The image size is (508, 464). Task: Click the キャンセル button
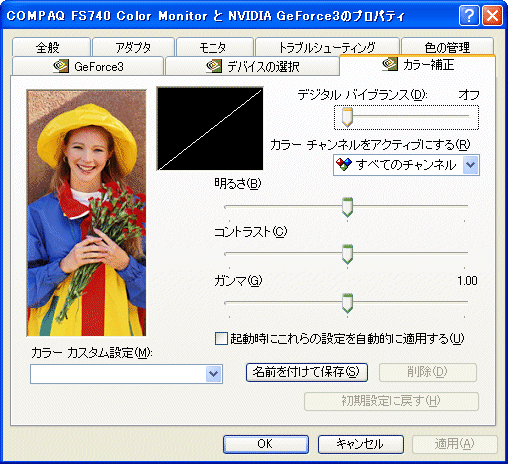point(361,444)
